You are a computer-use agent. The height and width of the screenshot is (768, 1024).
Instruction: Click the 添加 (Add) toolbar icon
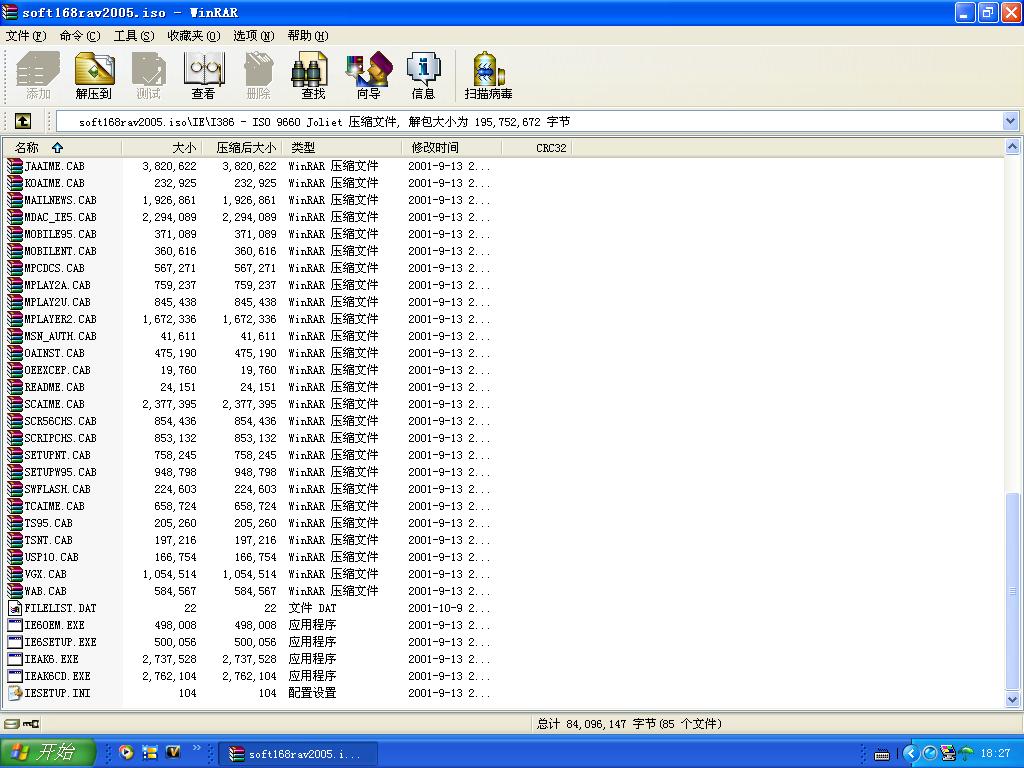[38, 76]
